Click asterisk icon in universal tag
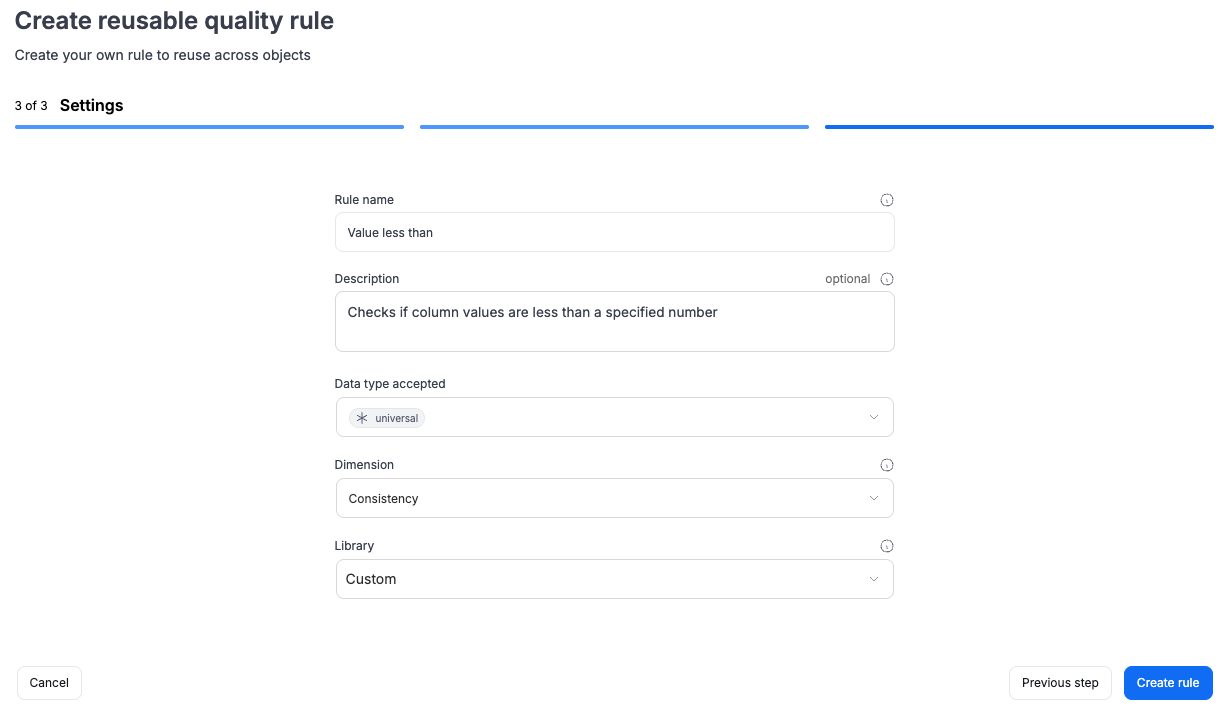Screen dimensions: 1229x713 click(362, 418)
